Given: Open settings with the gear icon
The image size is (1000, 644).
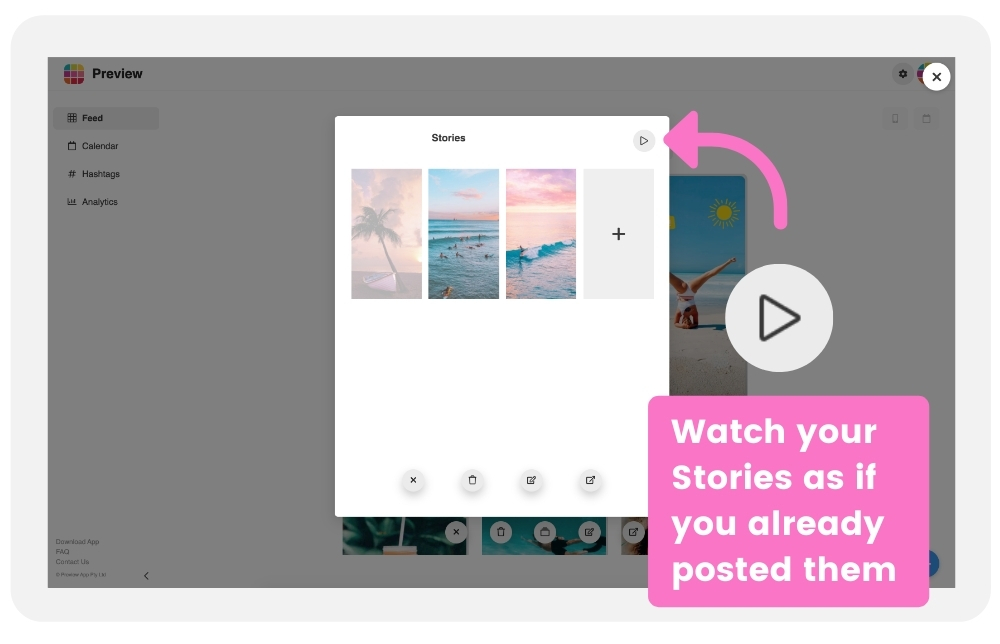Looking at the screenshot, I should point(902,74).
